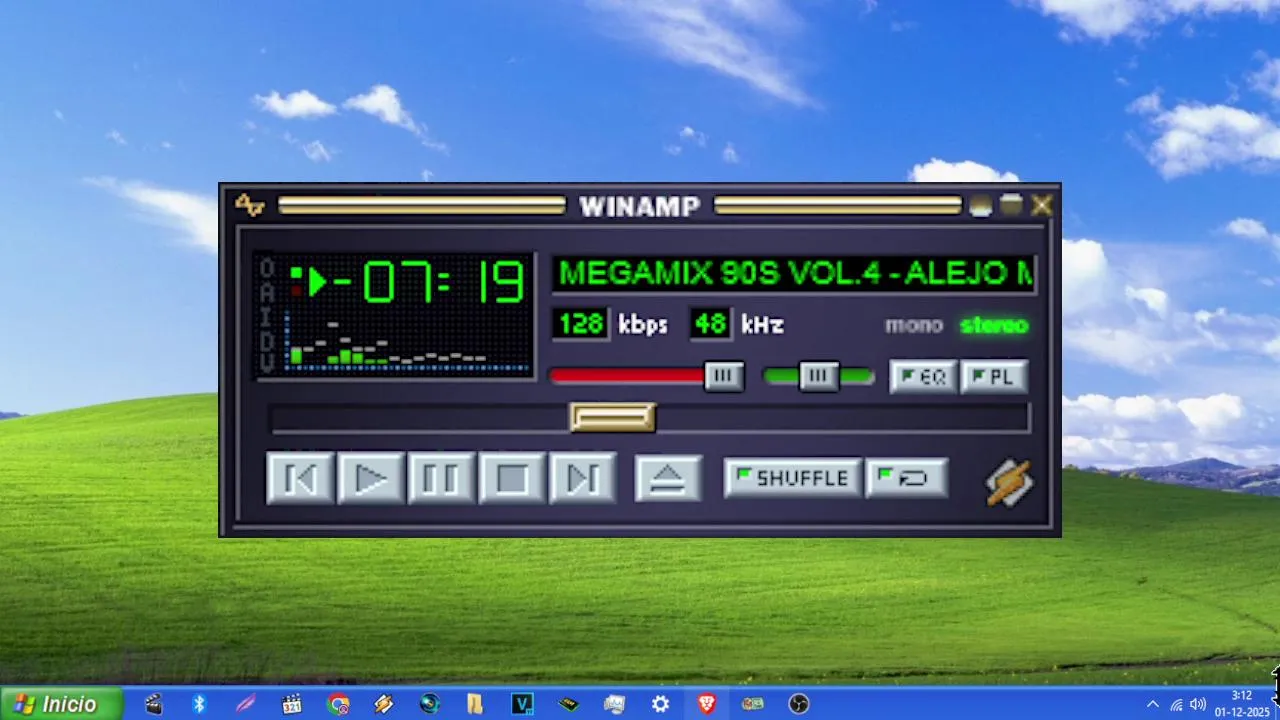
Task: Toggle the EQ equalizer window
Action: point(923,377)
